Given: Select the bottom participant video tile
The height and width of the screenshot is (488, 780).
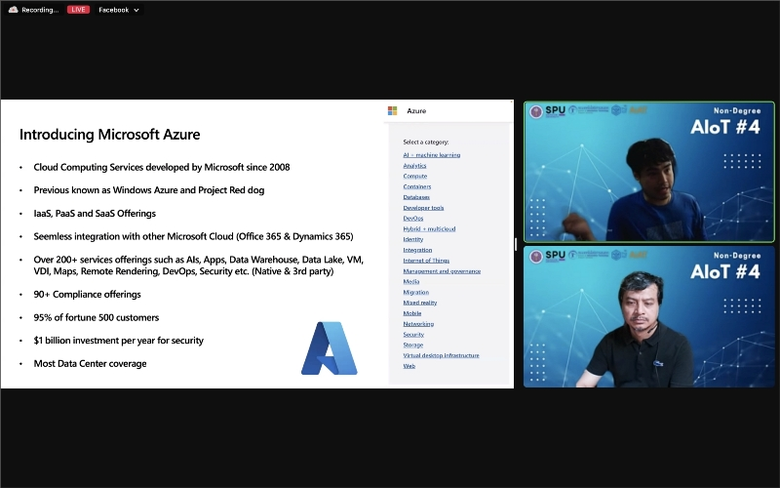Looking at the screenshot, I should coord(649,317).
